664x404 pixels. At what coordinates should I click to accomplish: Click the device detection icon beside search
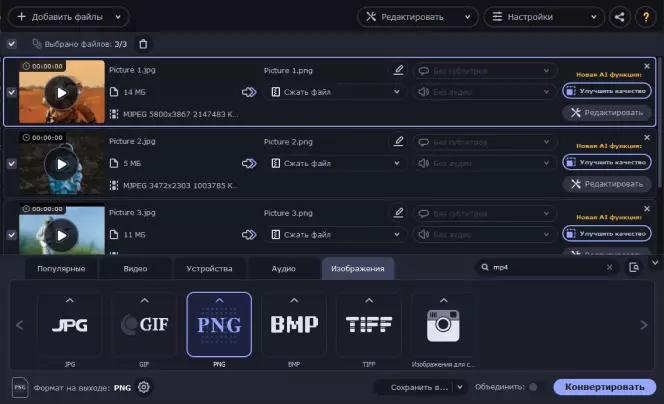[634, 267]
